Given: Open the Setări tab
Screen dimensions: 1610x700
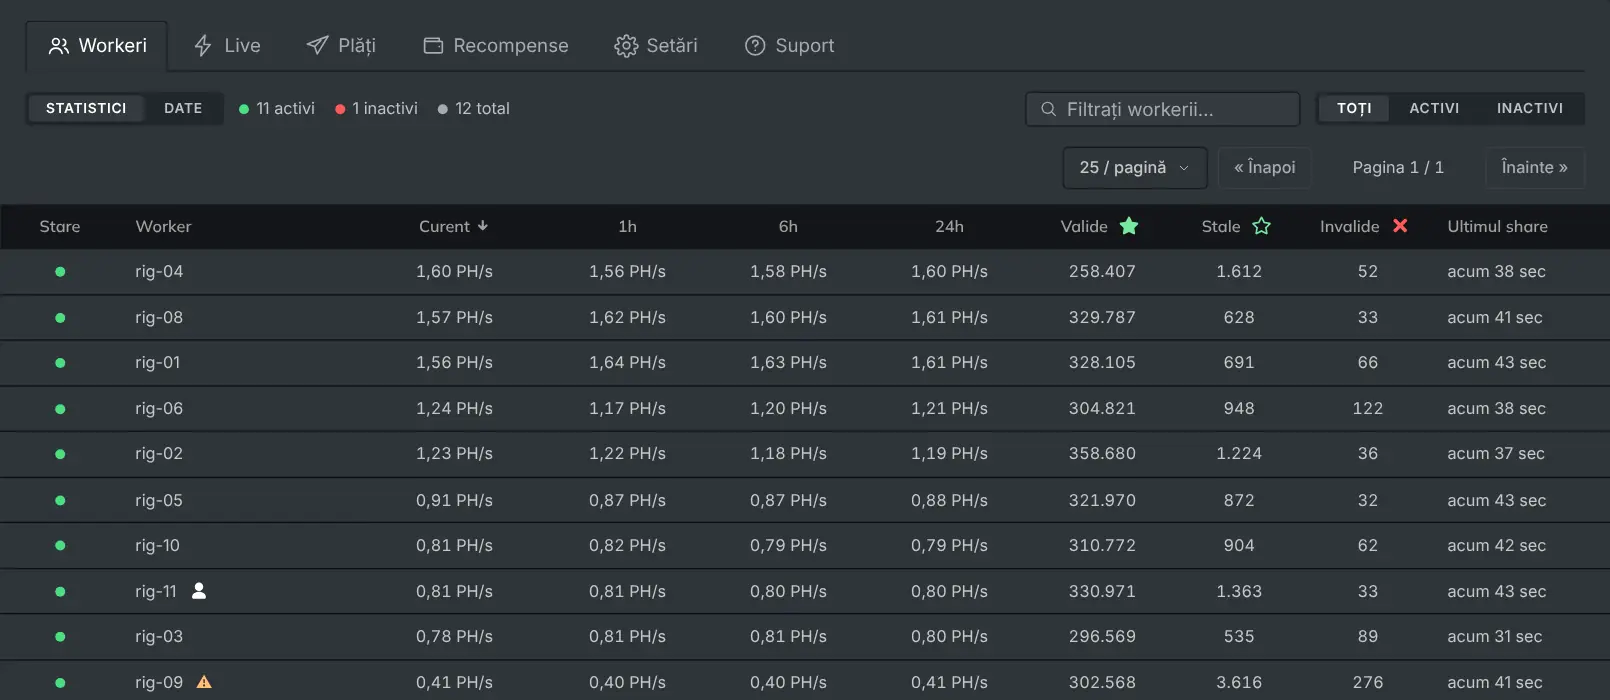Looking at the screenshot, I should tap(656, 46).
